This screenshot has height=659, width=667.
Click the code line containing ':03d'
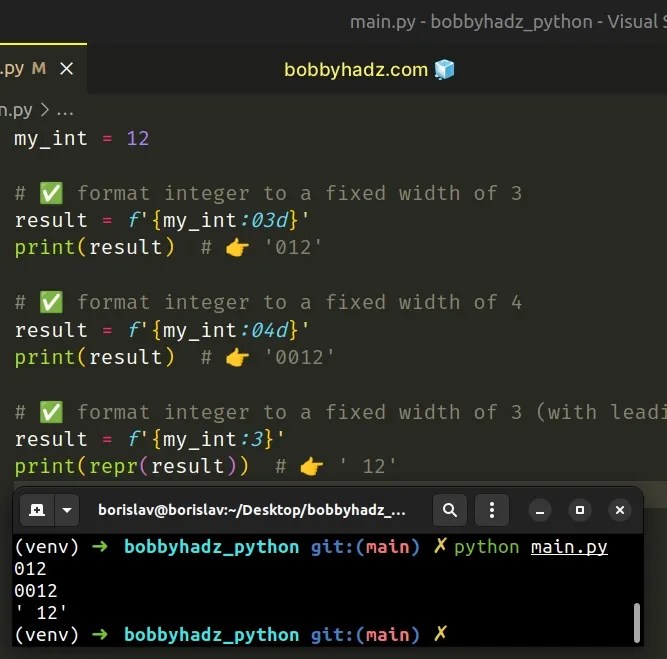[162, 220]
